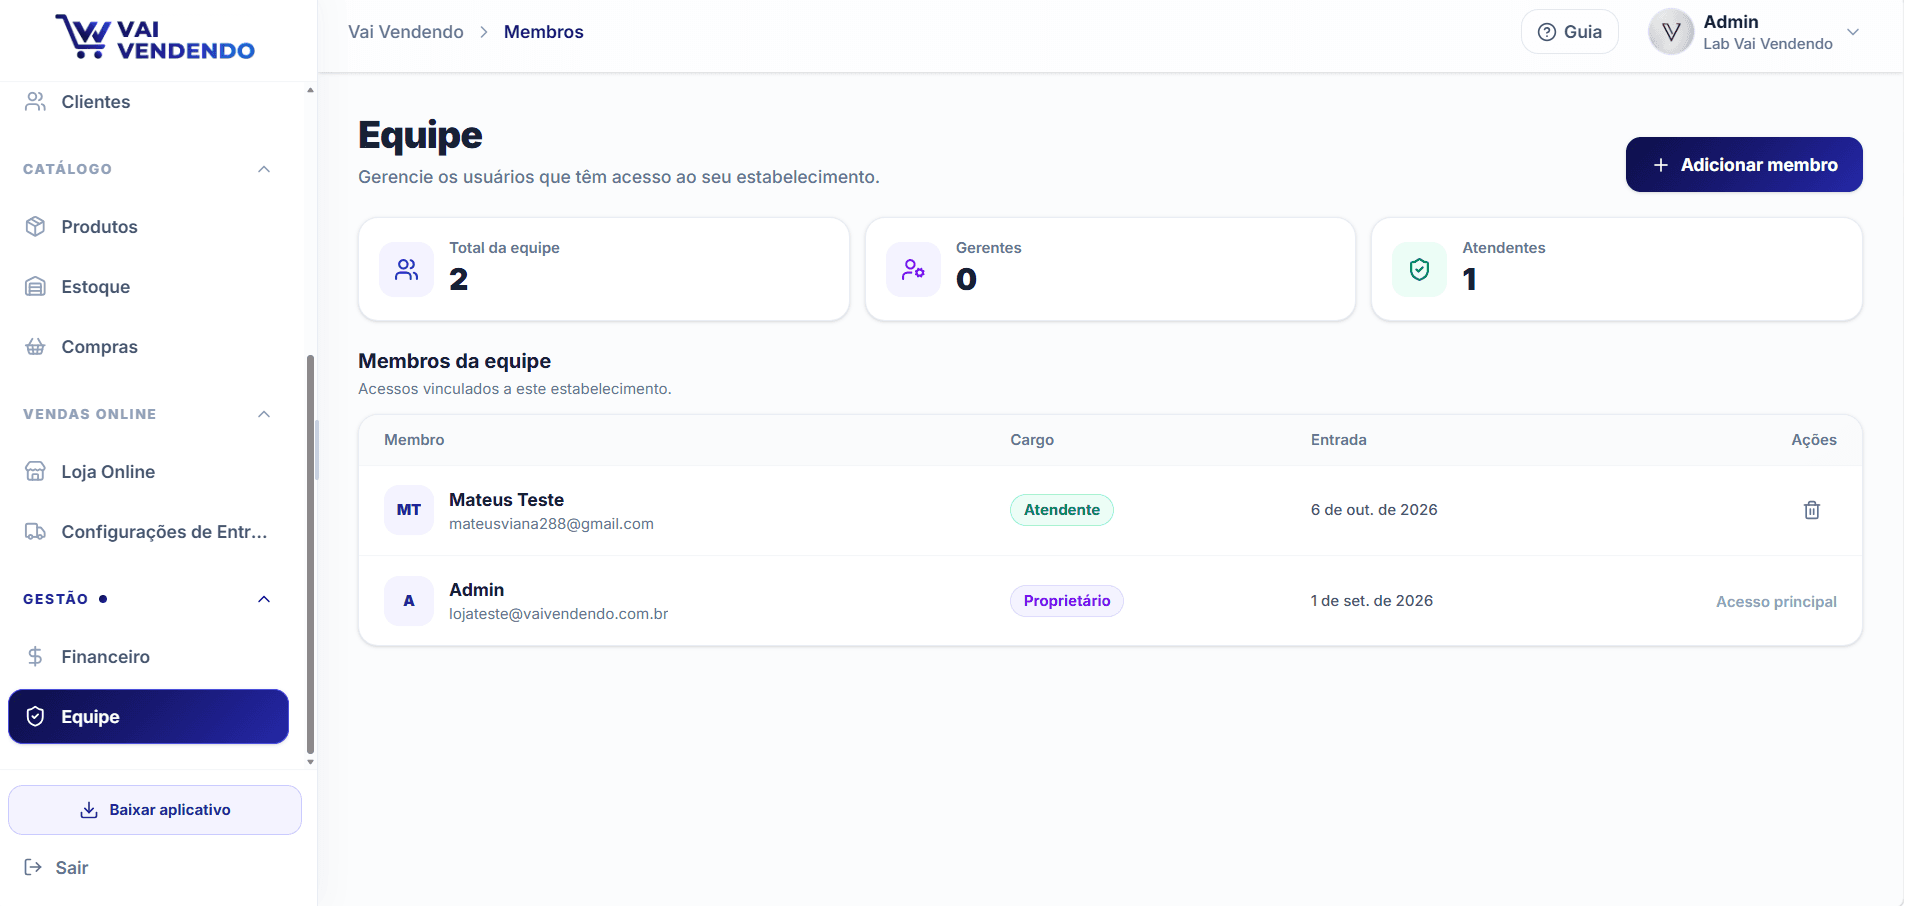The height and width of the screenshot is (906, 1906).
Task: Click the Compras basket icon
Action: [35, 346]
